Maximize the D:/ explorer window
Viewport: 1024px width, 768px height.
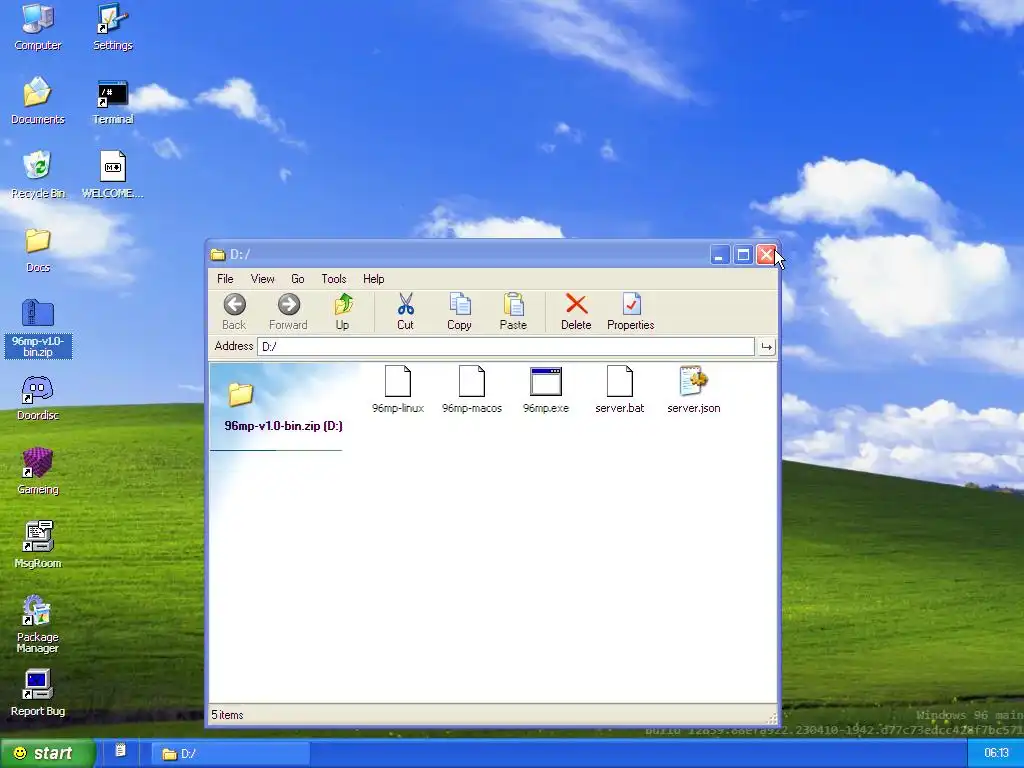pyautogui.click(x=743, y=255)
